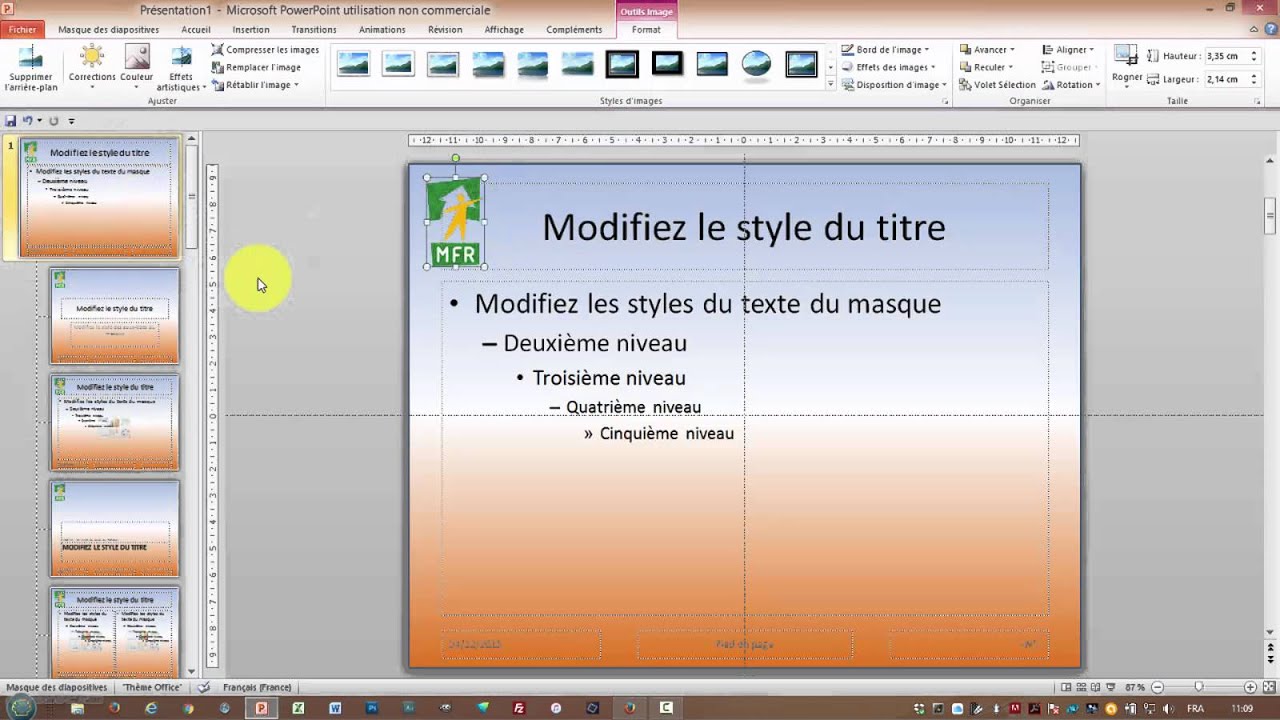The width and height of the screenshot is (1280, 720).
Task: Click the reading view icon in status bar
Action: pyautogui.click(x=1097, y=688)
